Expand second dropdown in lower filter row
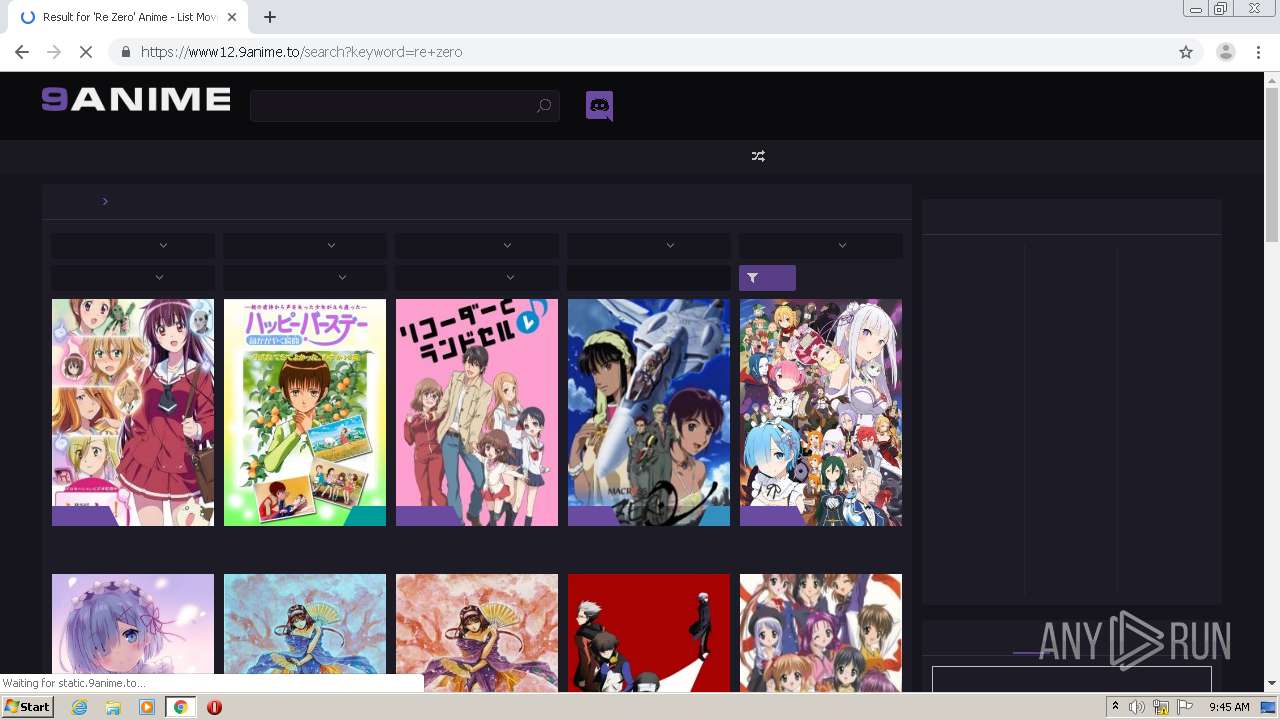 305,277
